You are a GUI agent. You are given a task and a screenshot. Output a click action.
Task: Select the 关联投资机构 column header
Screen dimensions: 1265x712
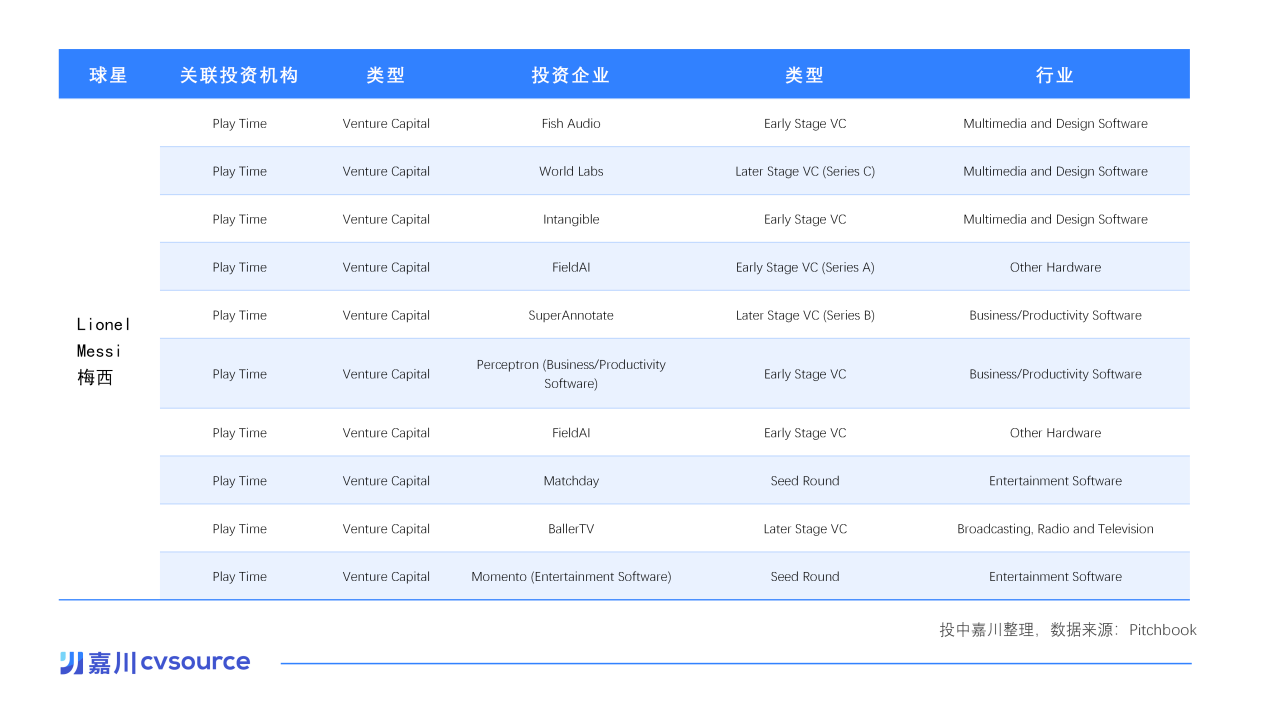(239, 75)
